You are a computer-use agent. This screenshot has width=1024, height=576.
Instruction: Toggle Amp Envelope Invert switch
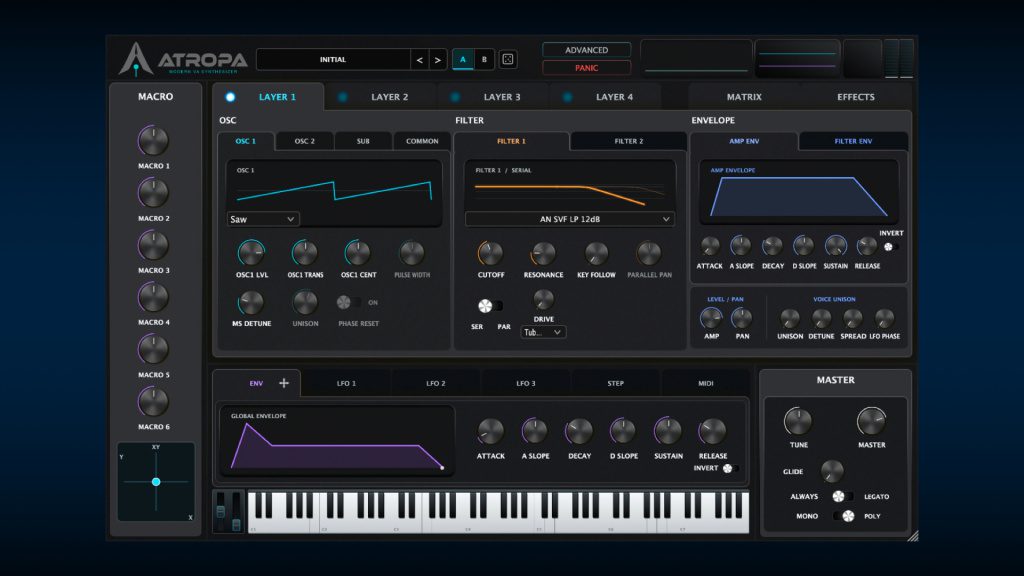[x=891, y=247]
